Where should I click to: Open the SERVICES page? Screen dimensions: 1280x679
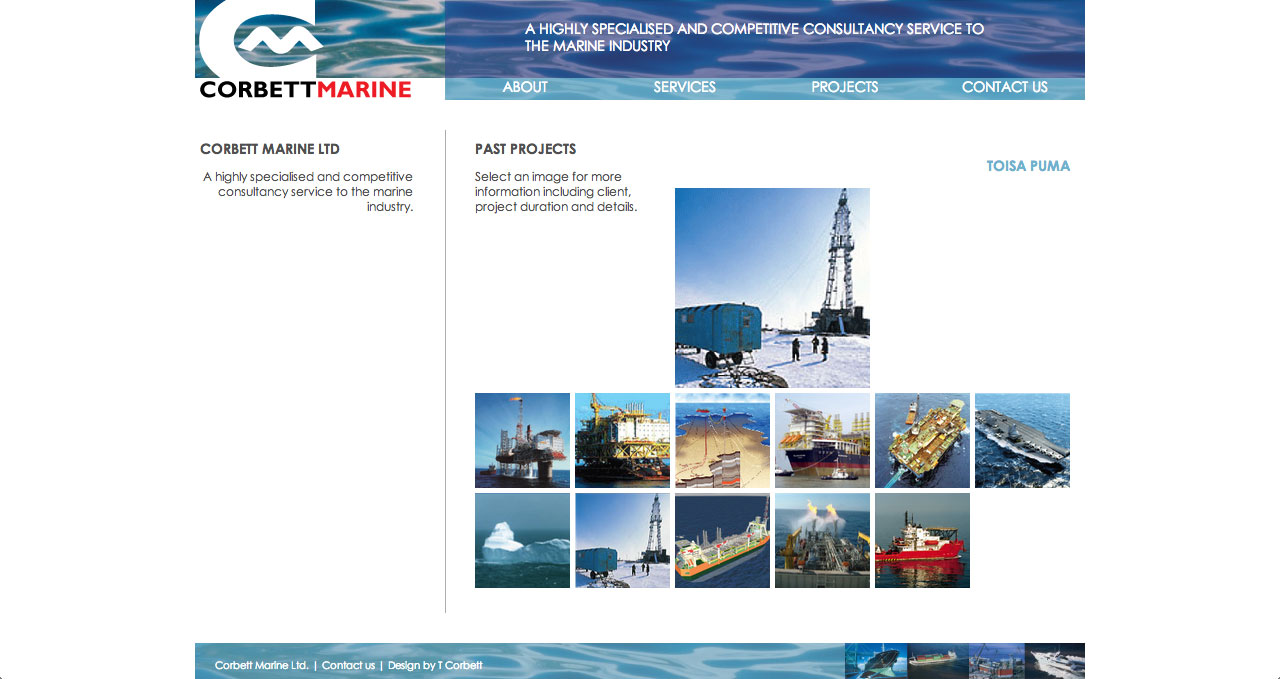tap(684, 88)
